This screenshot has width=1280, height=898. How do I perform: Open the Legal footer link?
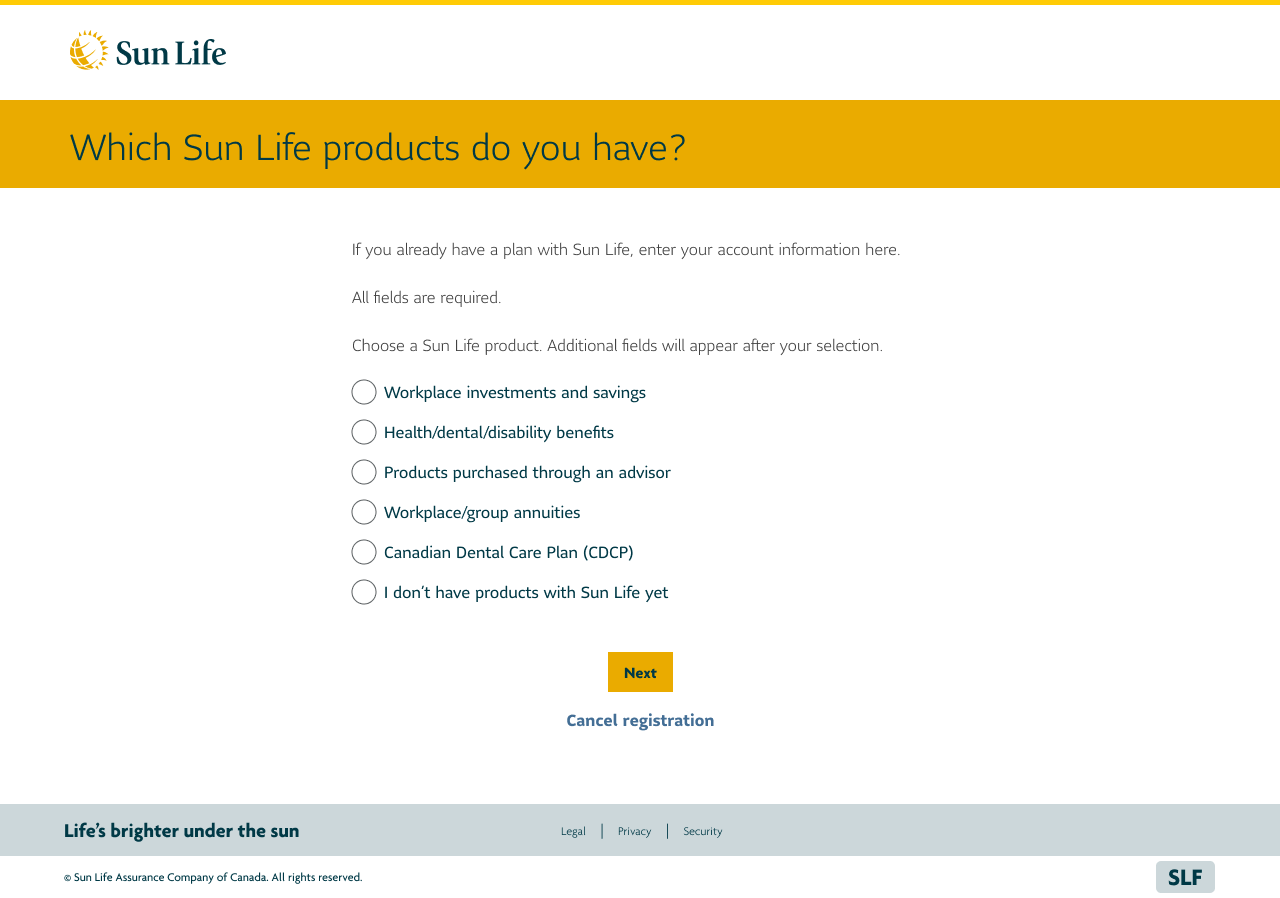tap(573, 831)
